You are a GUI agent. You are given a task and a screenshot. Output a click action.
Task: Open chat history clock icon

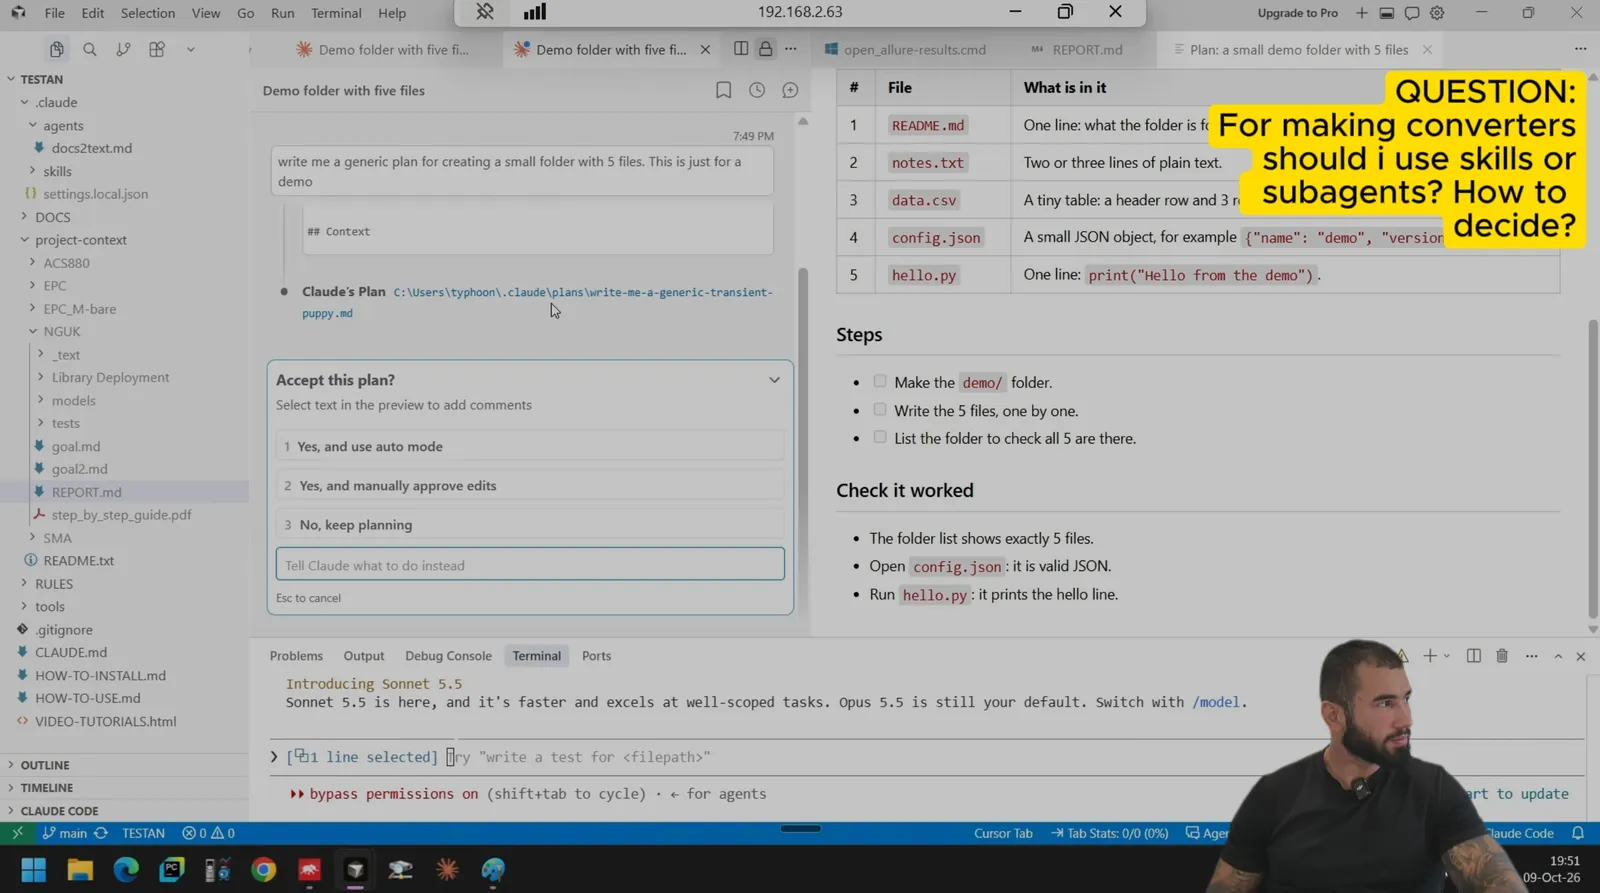pos(757,90)
